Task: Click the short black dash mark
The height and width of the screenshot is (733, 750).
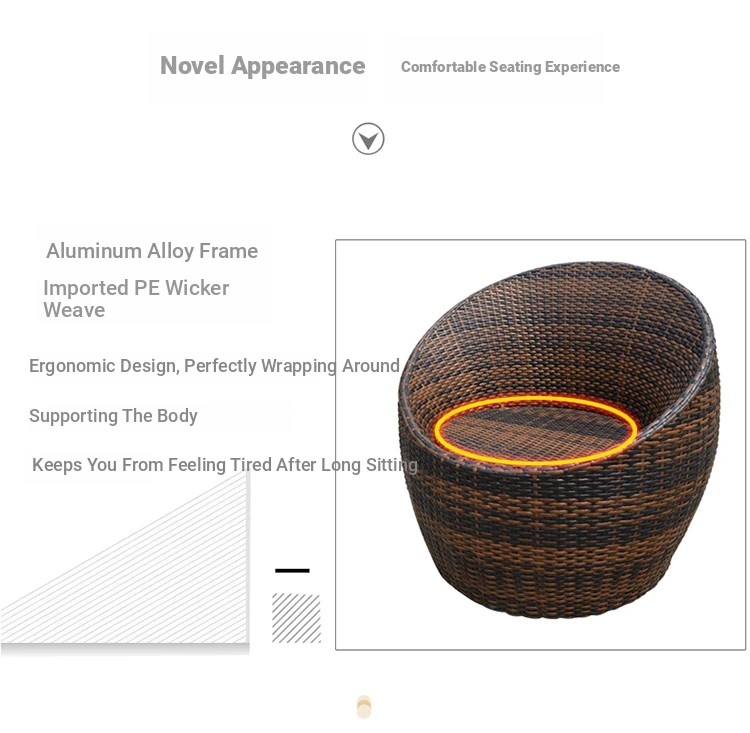Action: [292, 570]
